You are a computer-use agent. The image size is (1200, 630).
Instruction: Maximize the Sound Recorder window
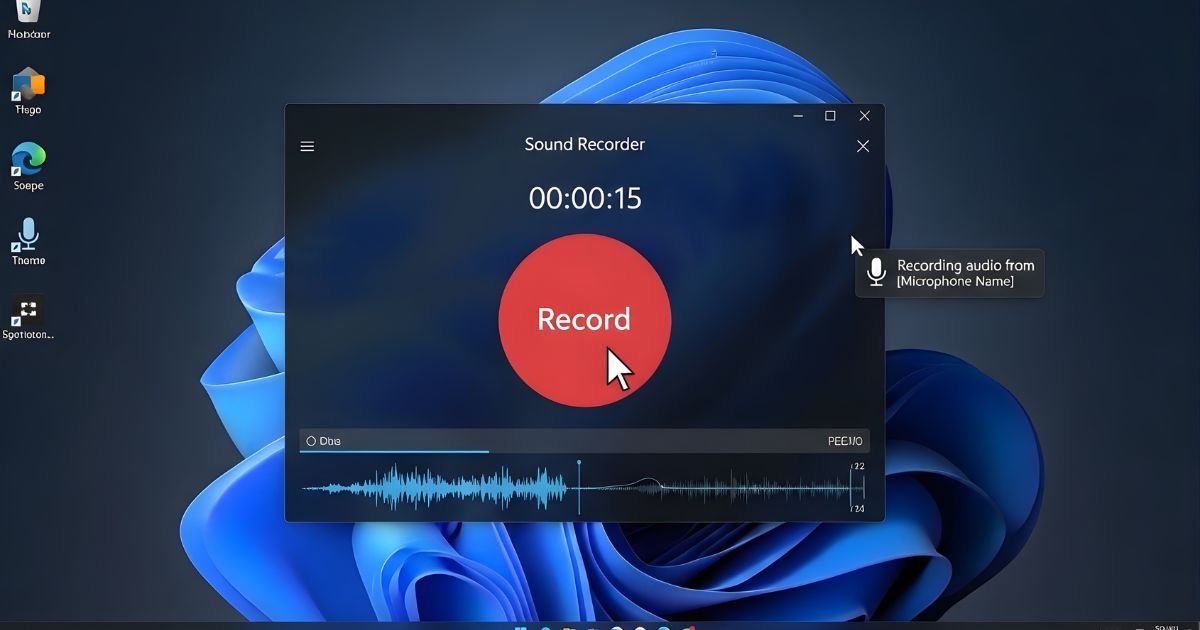(x=830, y=116)
